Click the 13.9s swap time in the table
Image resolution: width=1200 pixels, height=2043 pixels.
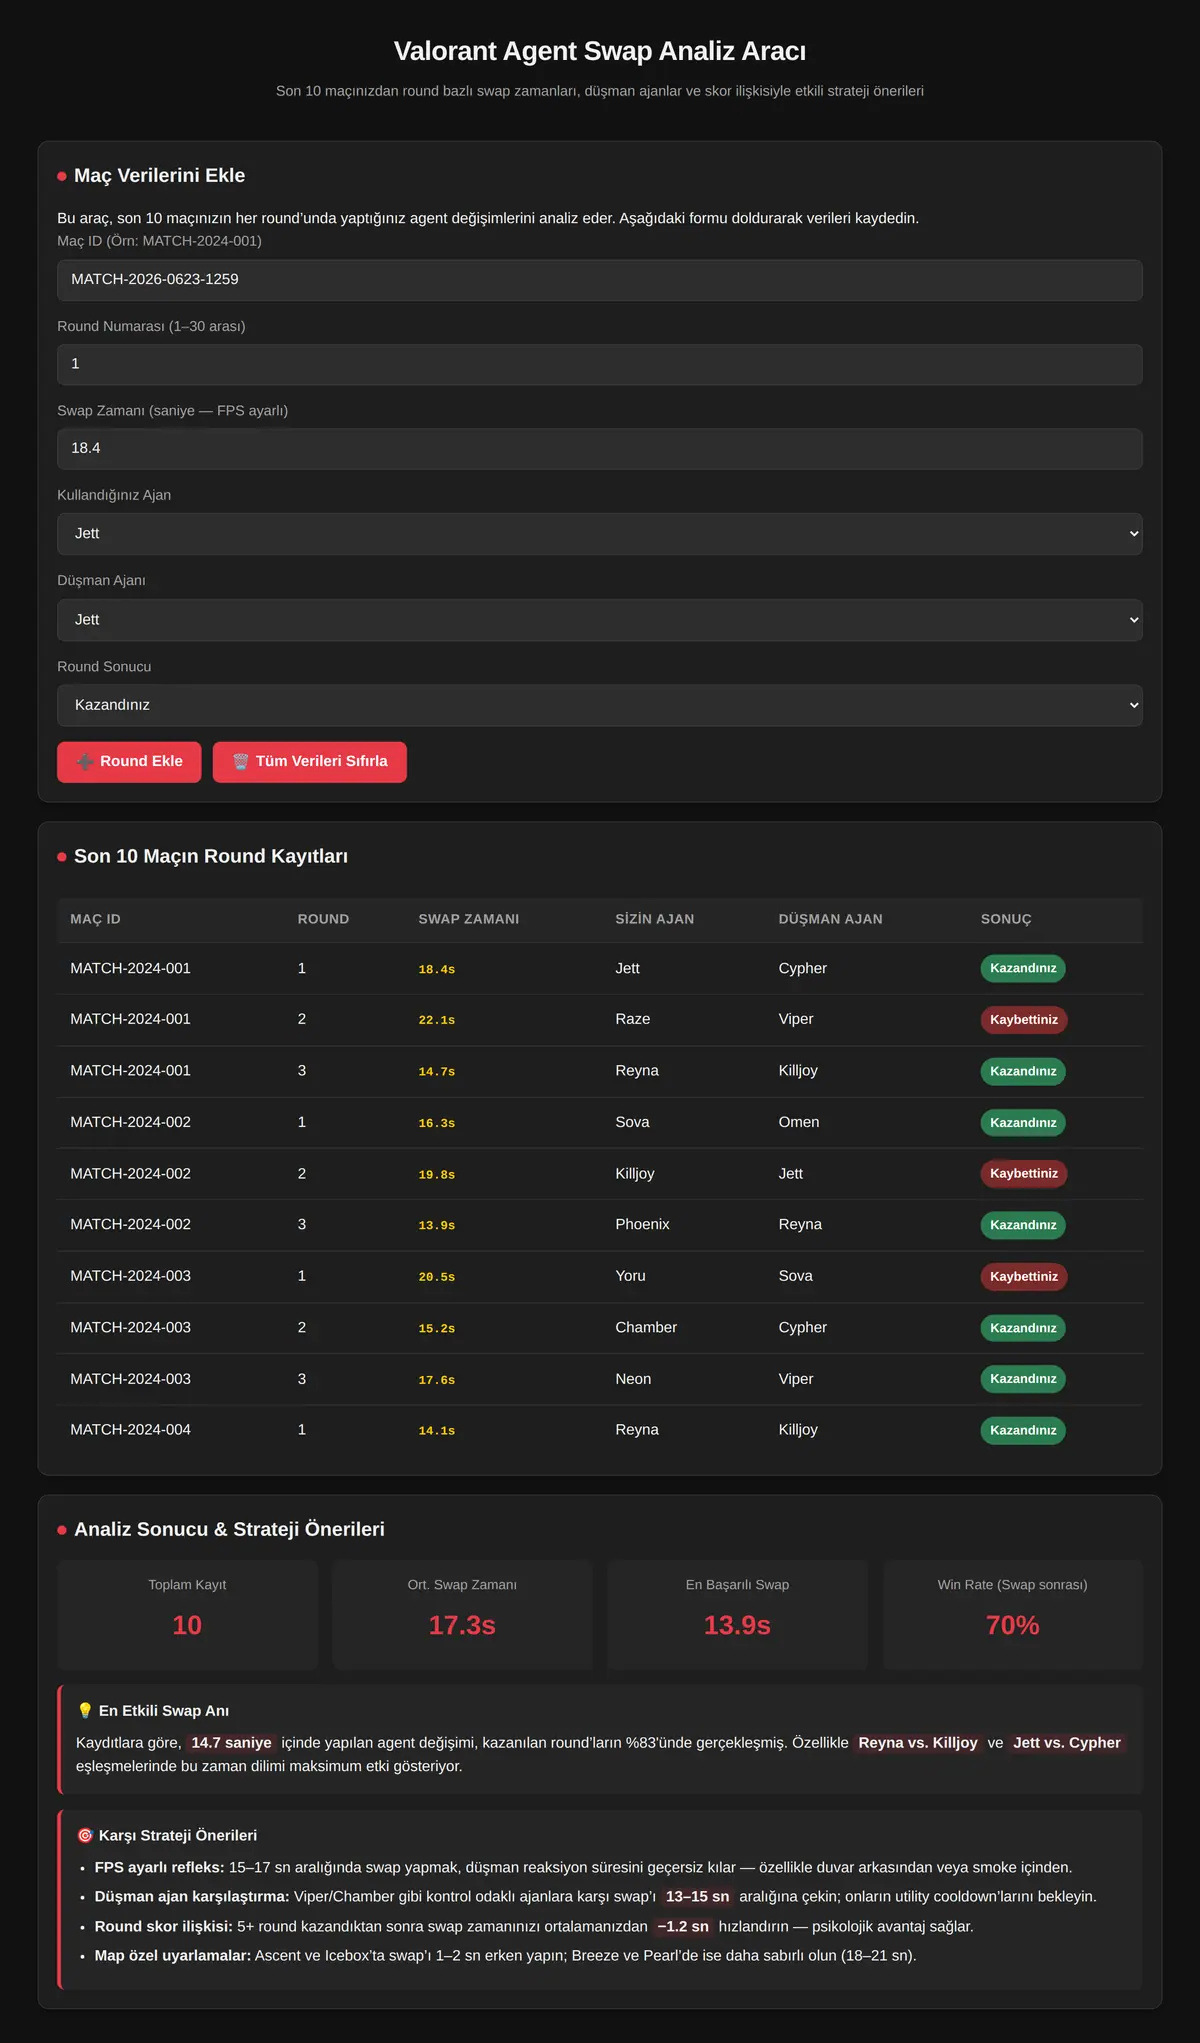[x=437, y=1225]
